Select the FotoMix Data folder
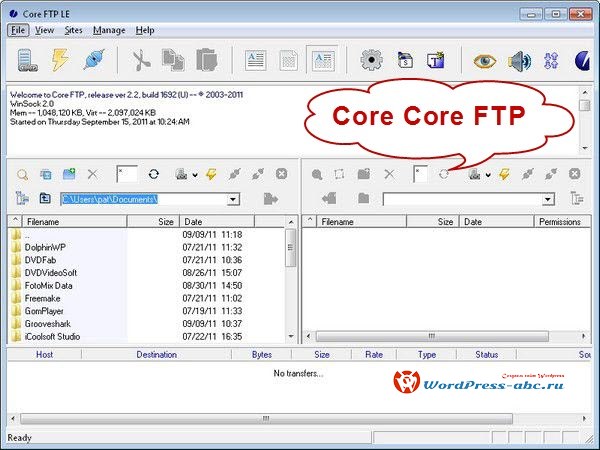 tap(48, 285)
